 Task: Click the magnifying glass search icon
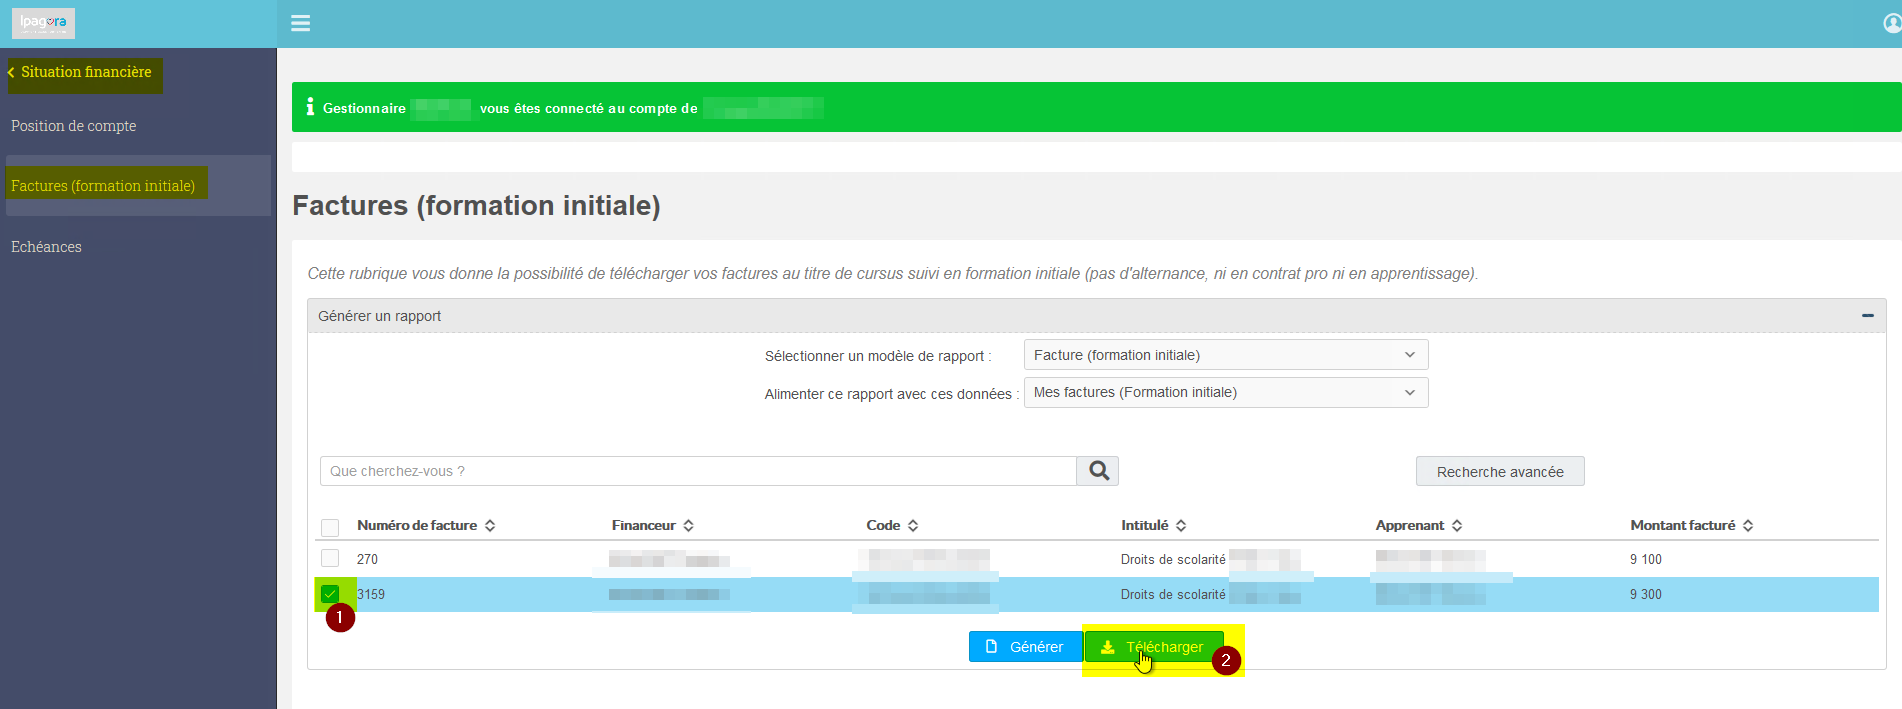(x=1098, y=471)
